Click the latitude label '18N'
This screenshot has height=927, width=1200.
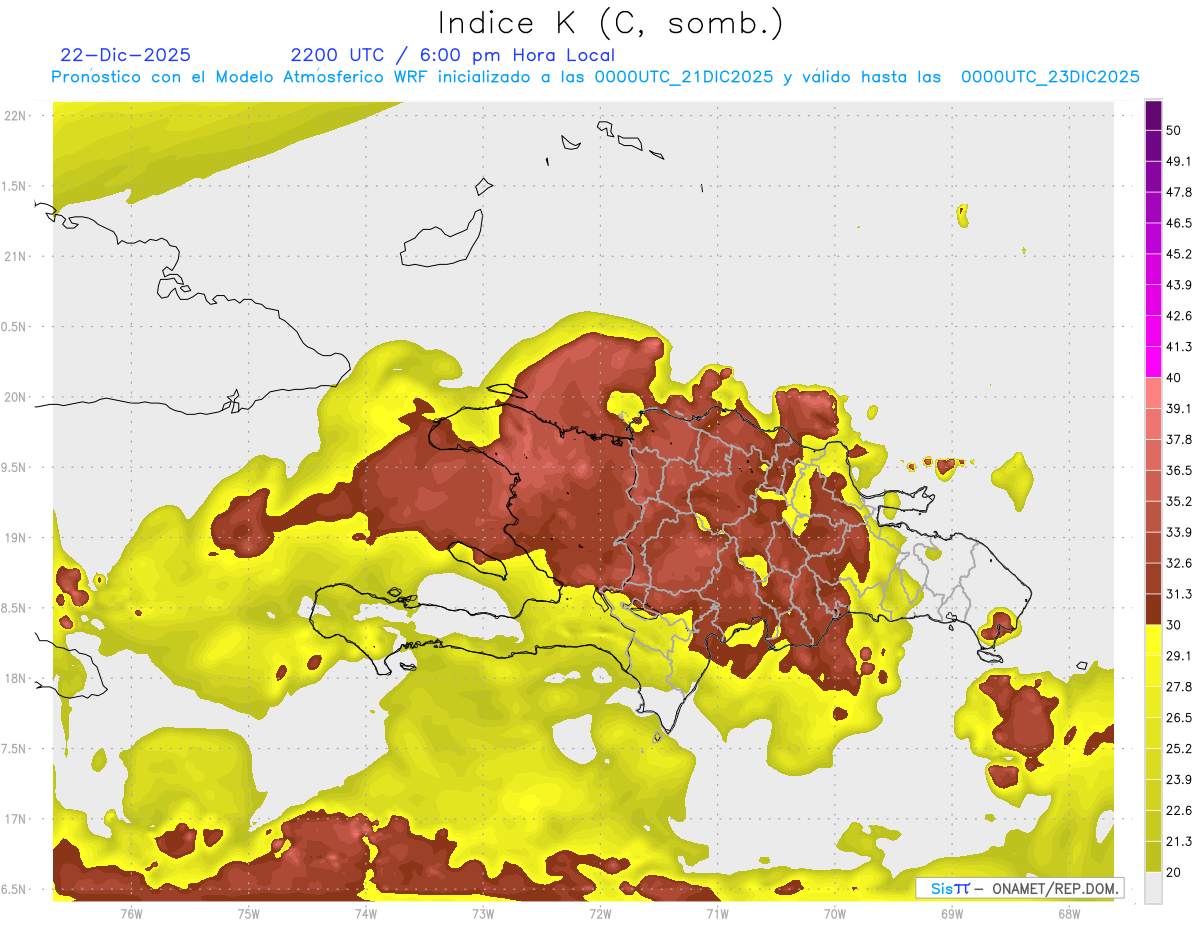[x=15, y=678]
